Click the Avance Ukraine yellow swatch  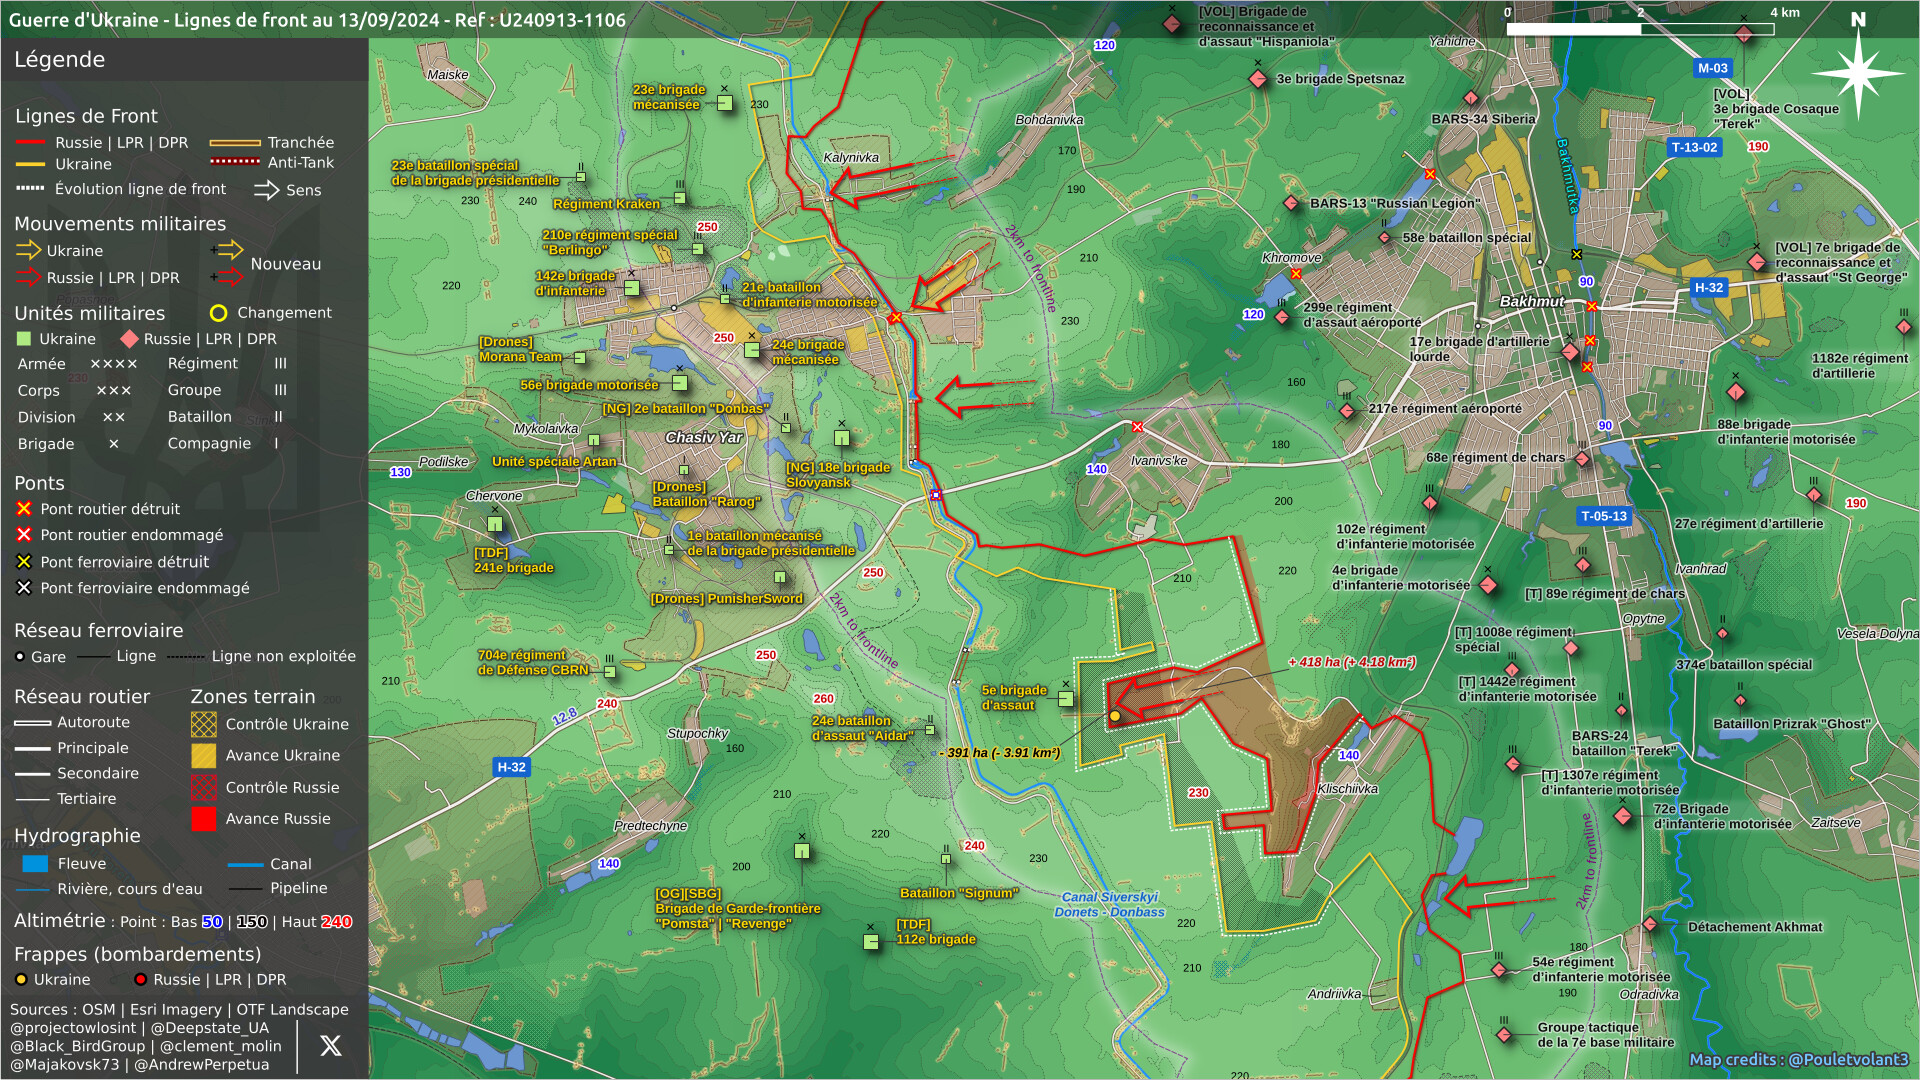[203, 756]
